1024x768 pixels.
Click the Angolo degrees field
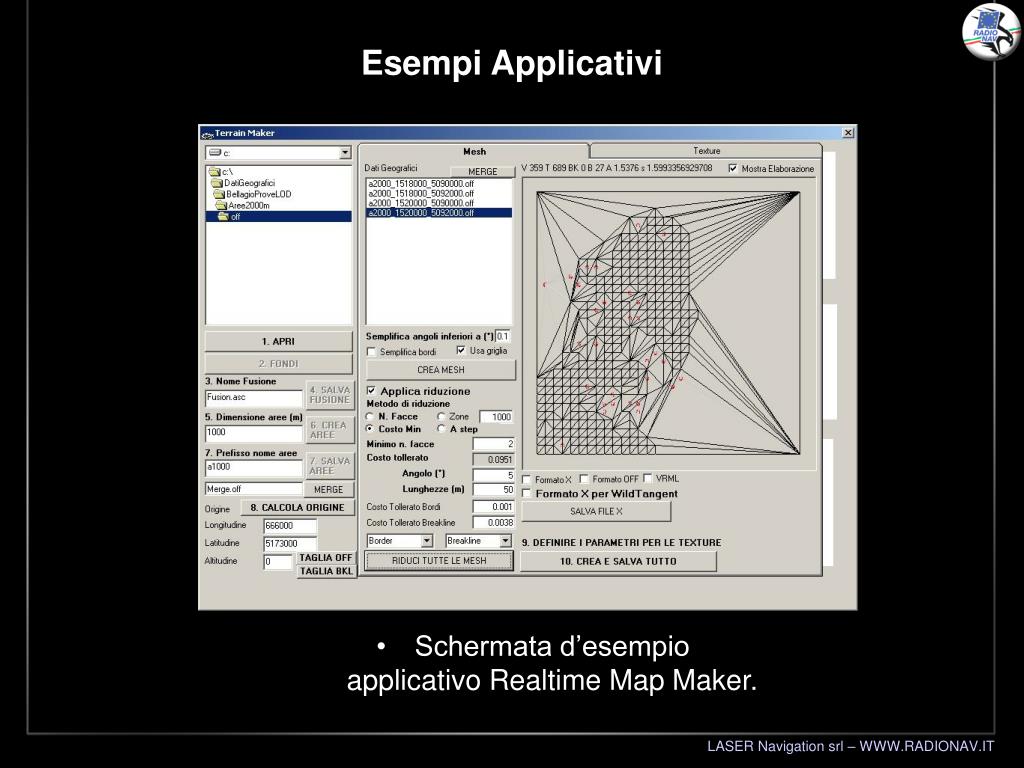[x=493, y=475]
